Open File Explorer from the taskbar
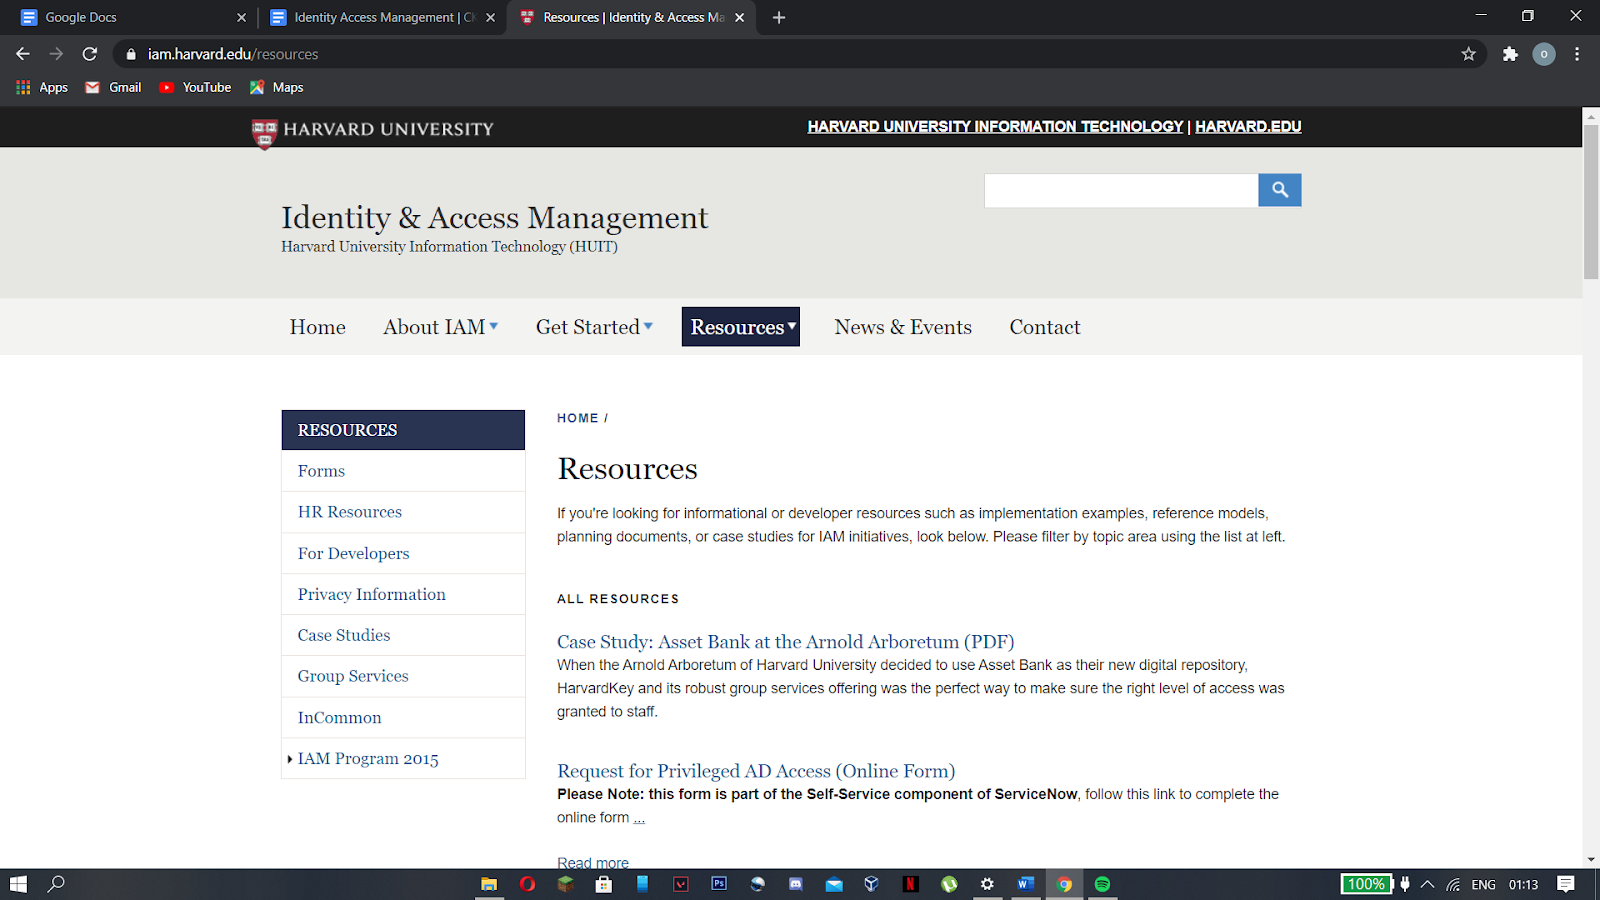The width and height of the screenshot is (1600, 900). (489, 884)
